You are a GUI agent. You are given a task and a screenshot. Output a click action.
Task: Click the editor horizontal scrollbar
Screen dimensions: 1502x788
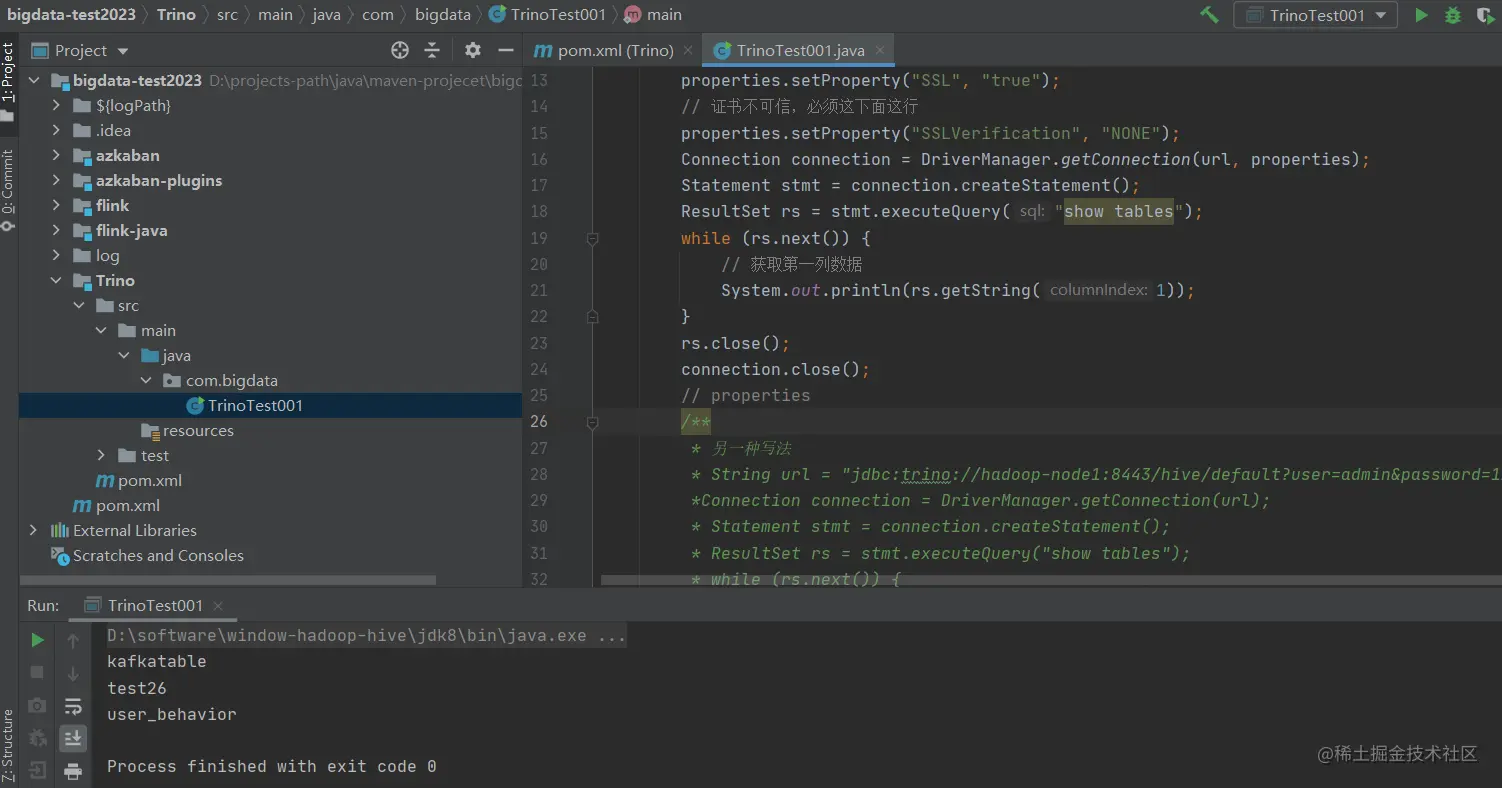tap(1050, 580)
